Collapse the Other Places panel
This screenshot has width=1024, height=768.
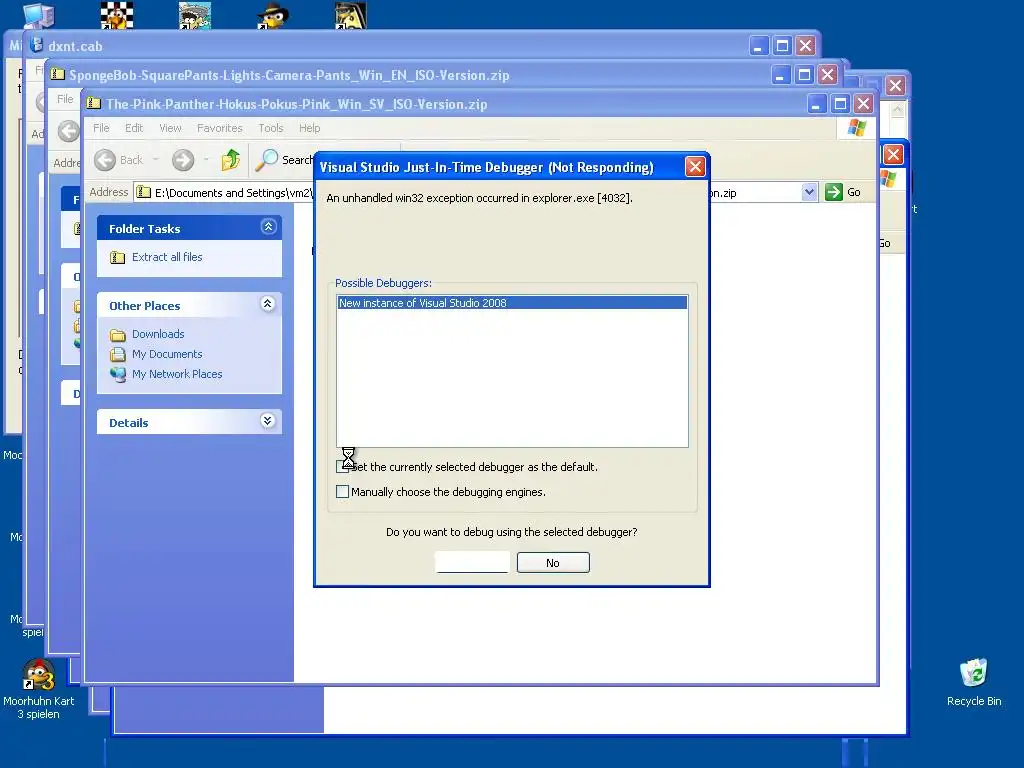click(268, 304)
